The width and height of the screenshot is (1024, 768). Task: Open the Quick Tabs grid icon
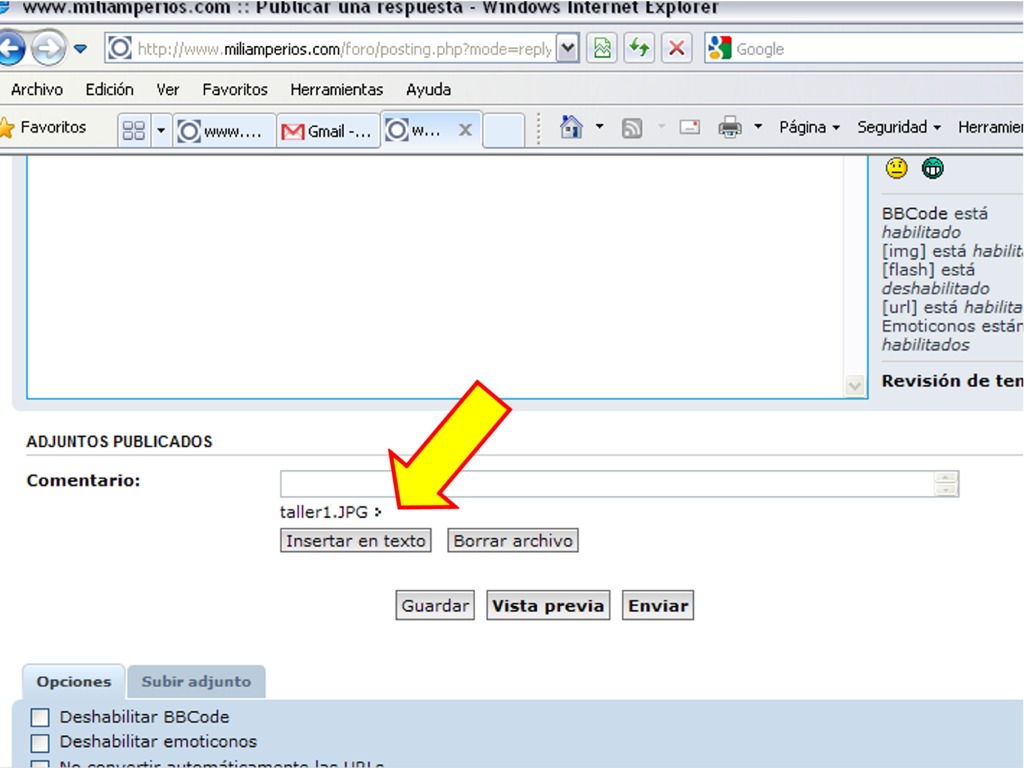(x=133, y=131)
